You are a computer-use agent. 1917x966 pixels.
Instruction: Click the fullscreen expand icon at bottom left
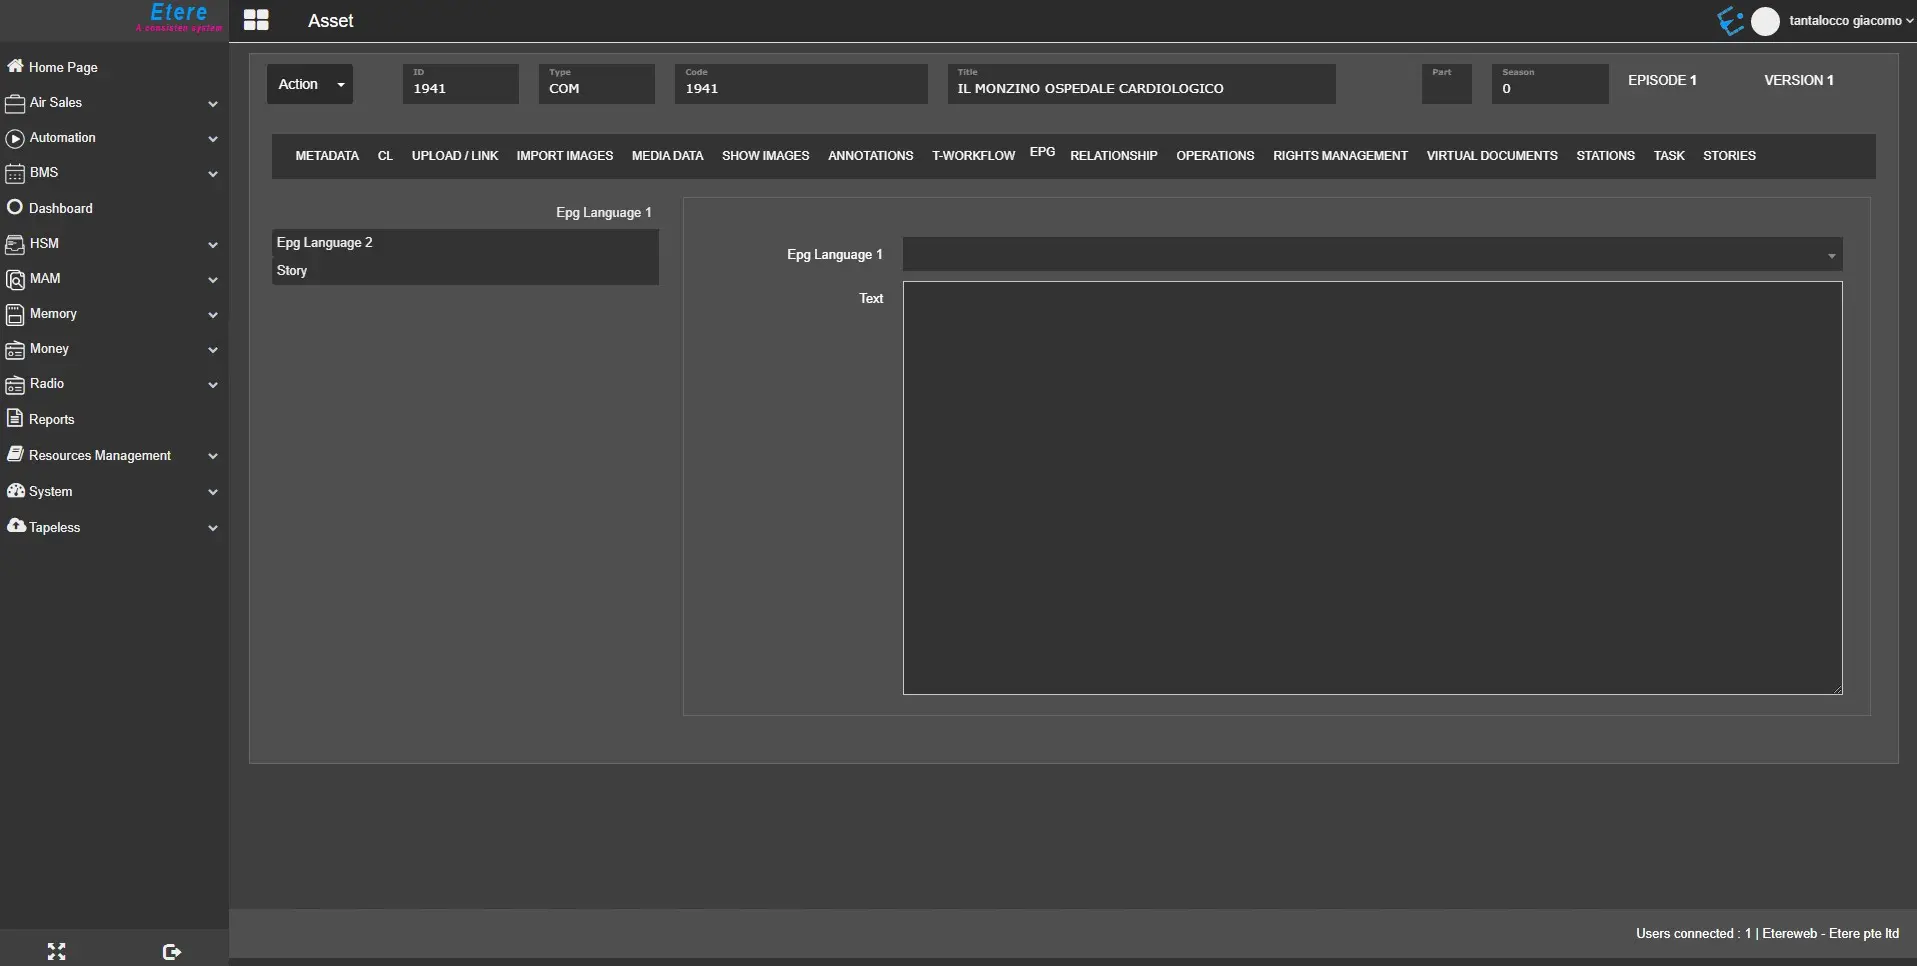pos(57,951)
